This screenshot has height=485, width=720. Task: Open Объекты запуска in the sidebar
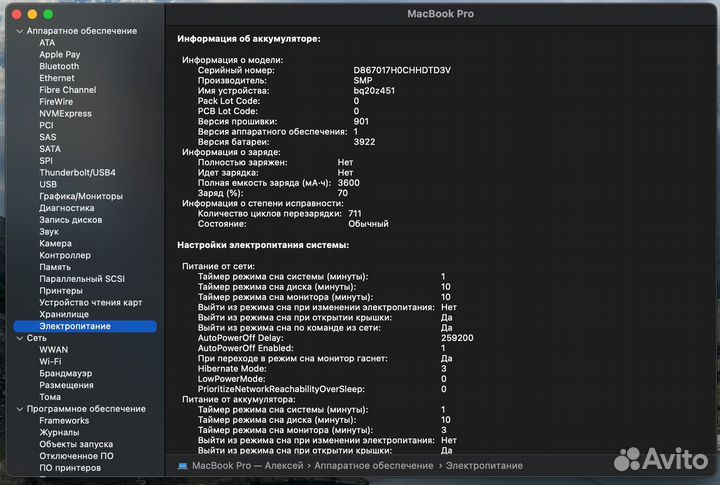pyautogui.click(x=76, y=444)
